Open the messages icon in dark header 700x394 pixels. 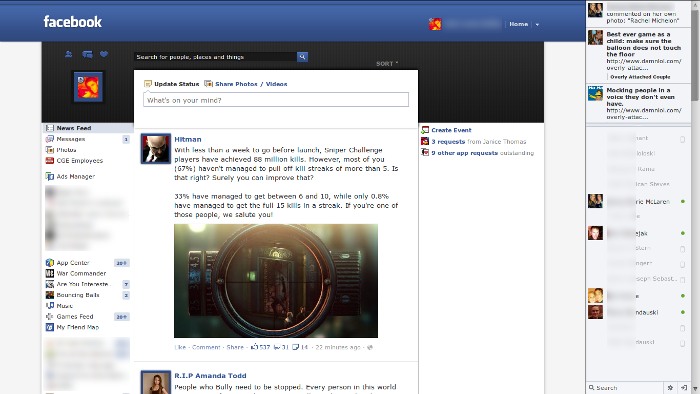coord(87,54)
